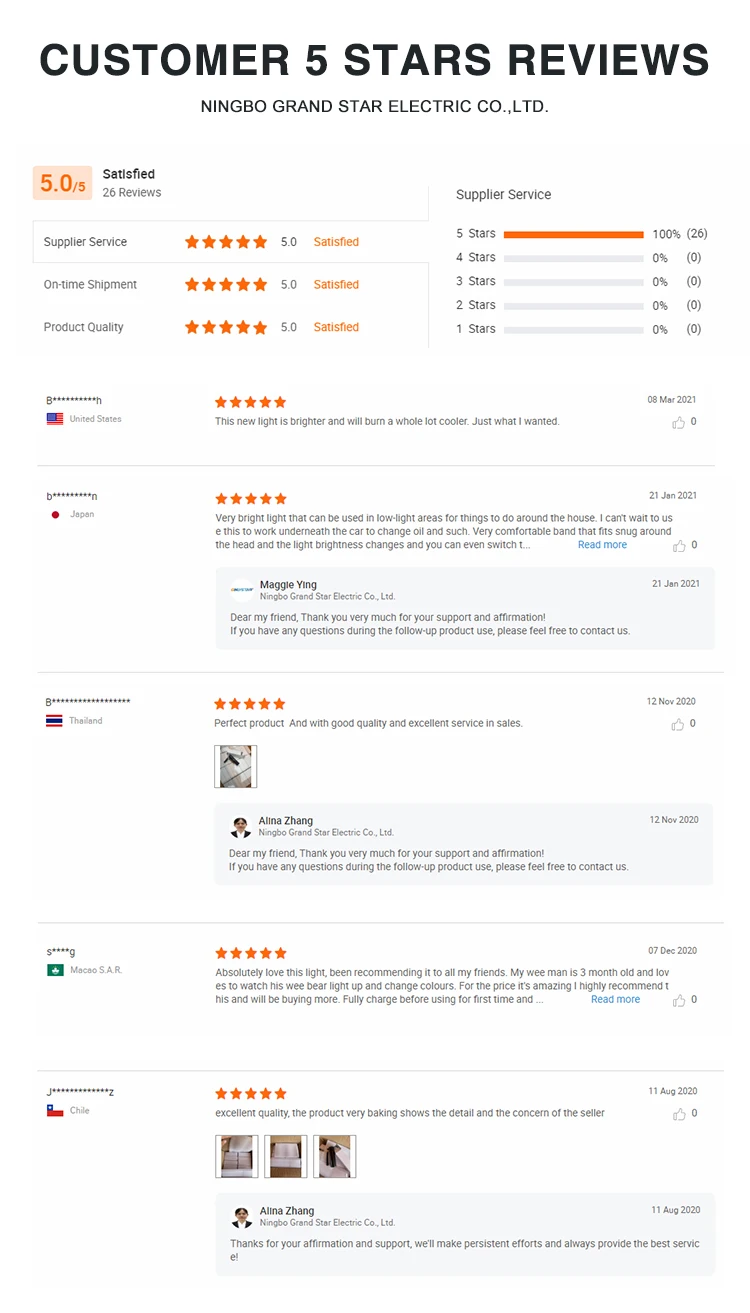The height and width of the screenshot is (1313, 750).
Task: Expand Macao review with Read more
Action: [x=615, y=999]
